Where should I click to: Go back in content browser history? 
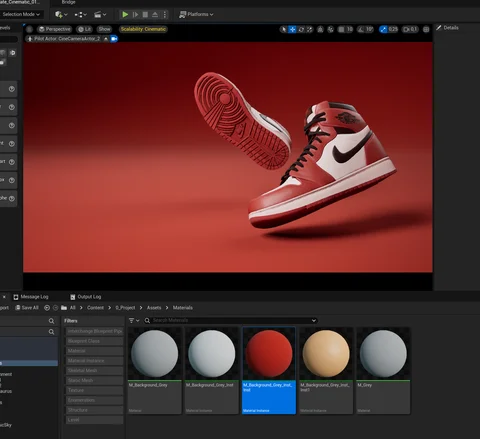click(47, 308)
